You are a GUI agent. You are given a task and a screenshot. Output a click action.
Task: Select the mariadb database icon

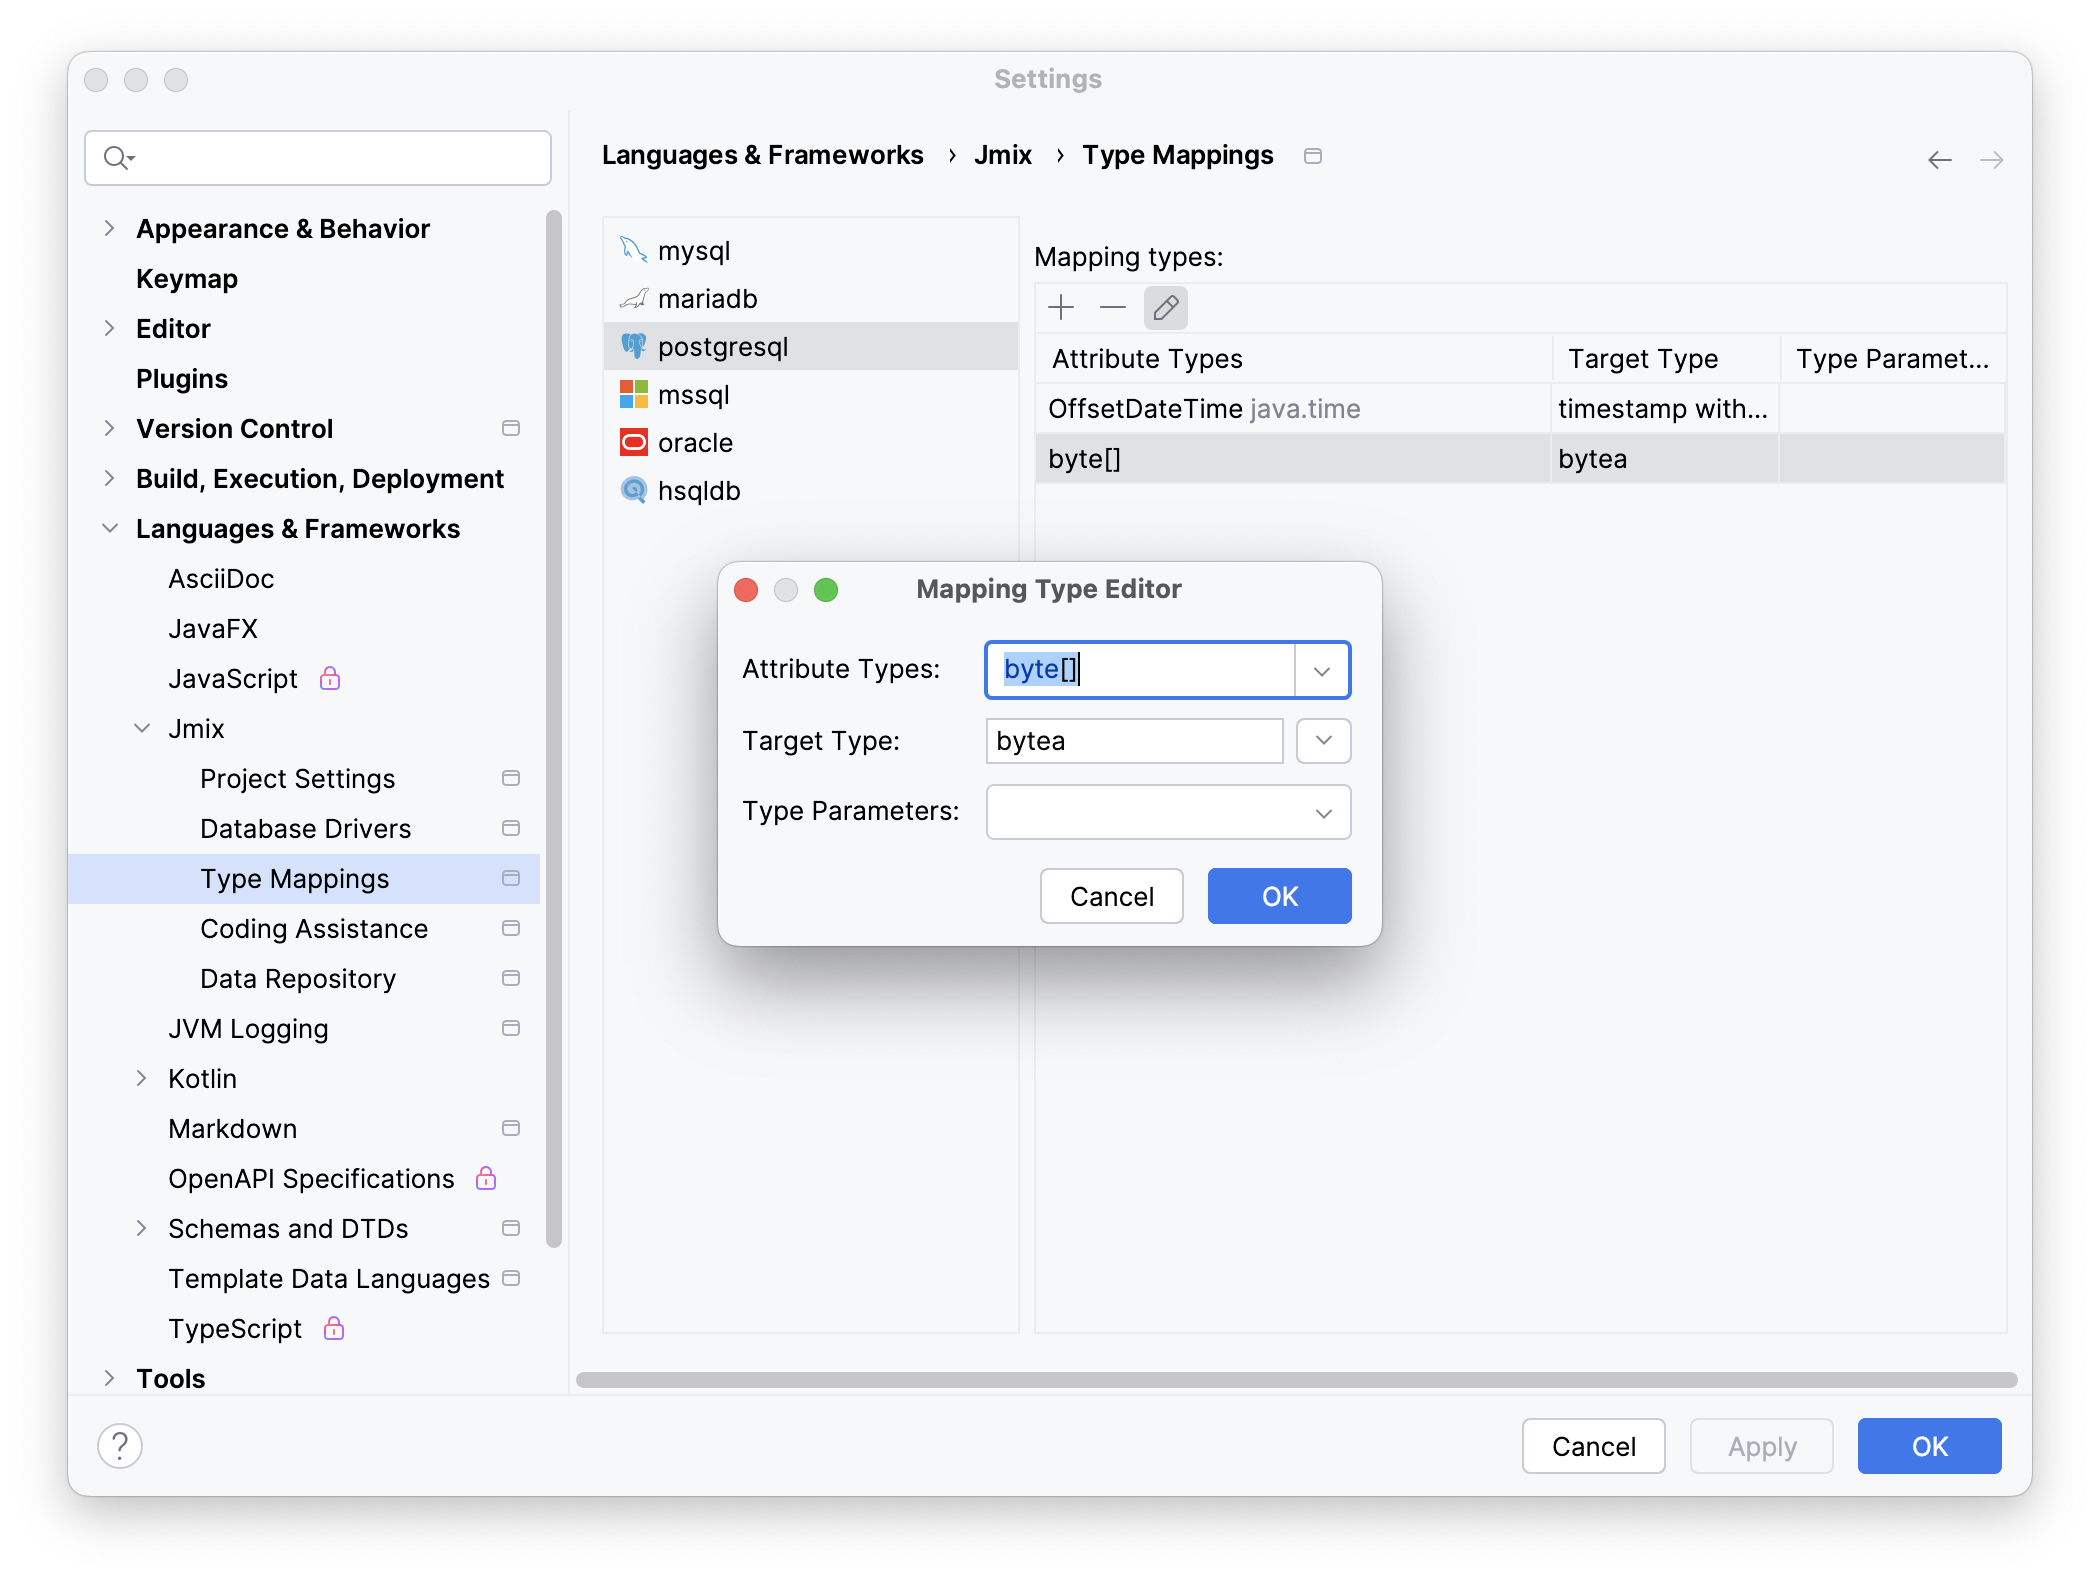point(632,298)
